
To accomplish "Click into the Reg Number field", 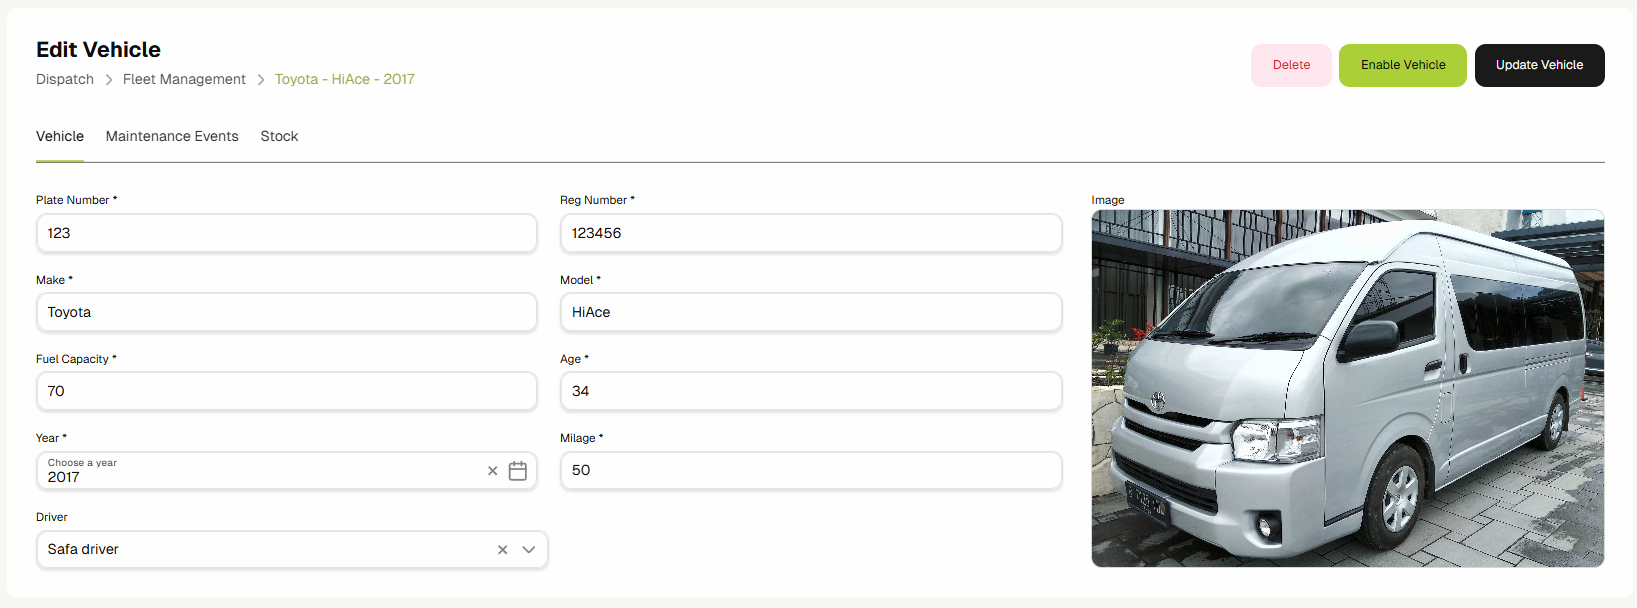I will (810, 233).
